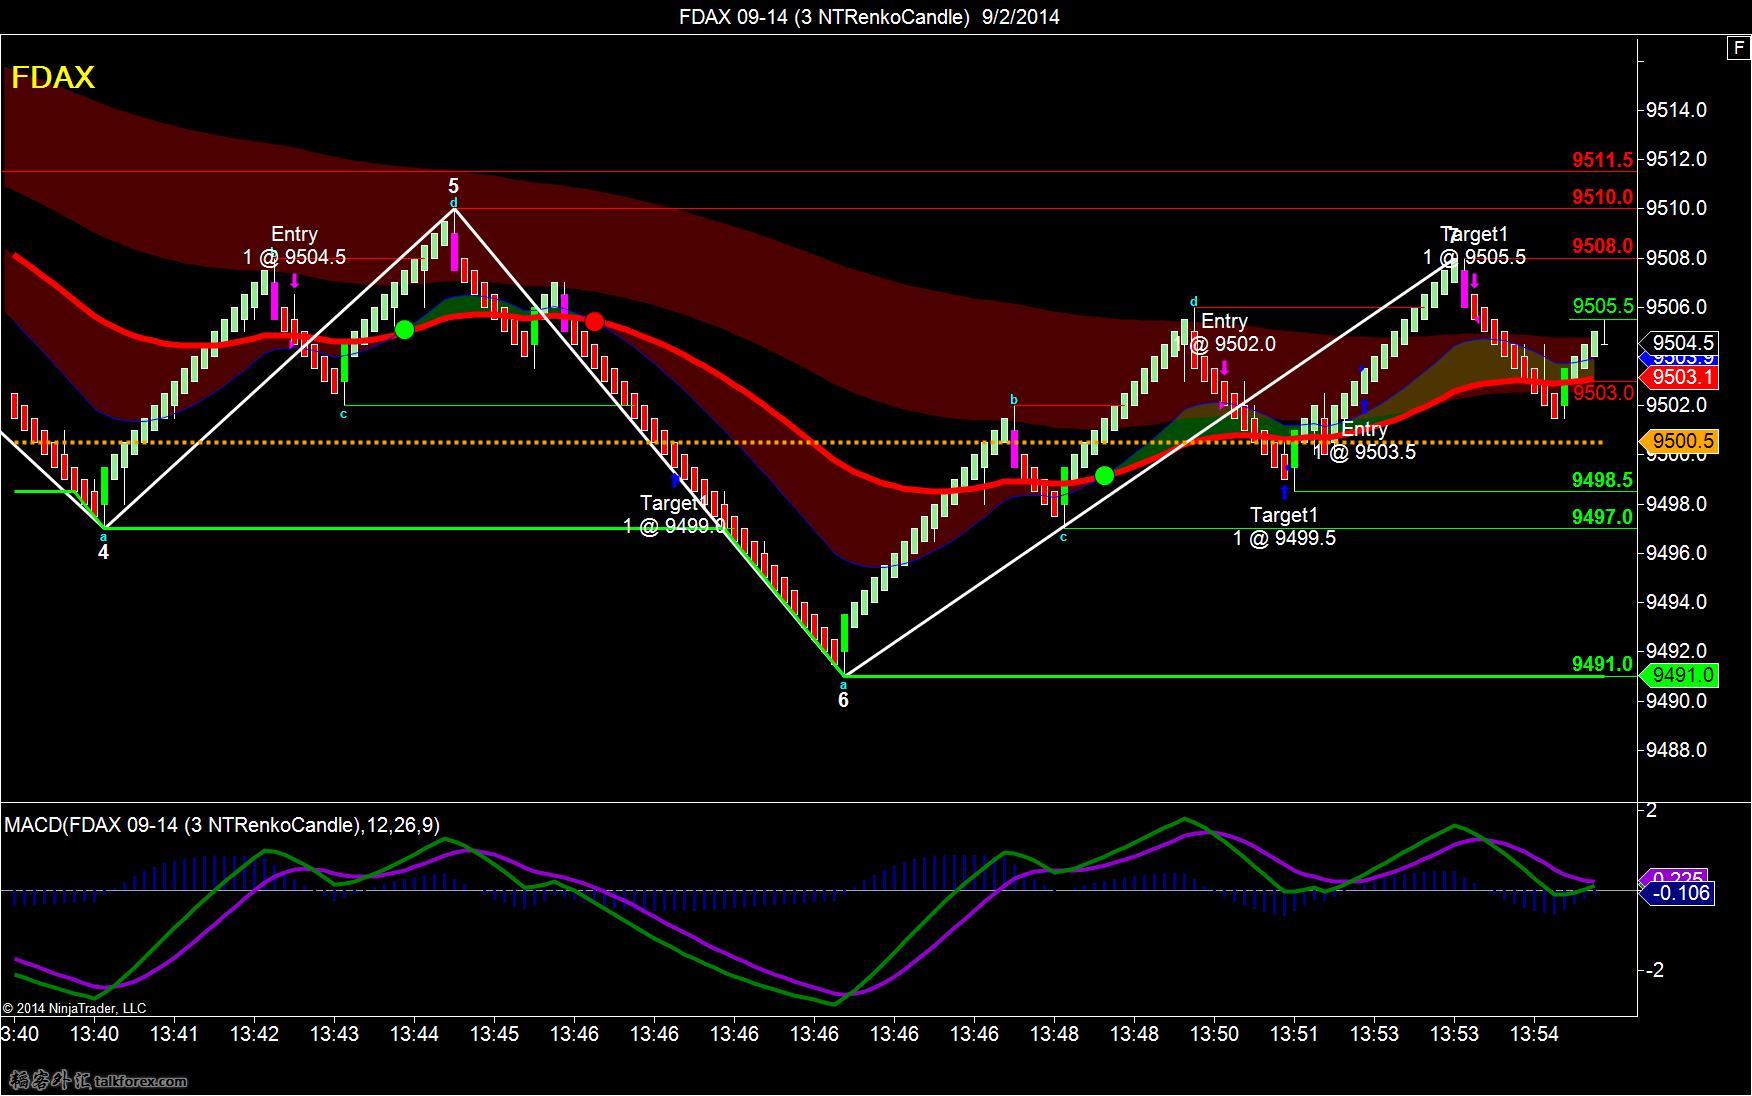Click the -2 label on the MACD axis
This screenshot has width=1752, height=1096.
coord(1654,970)
